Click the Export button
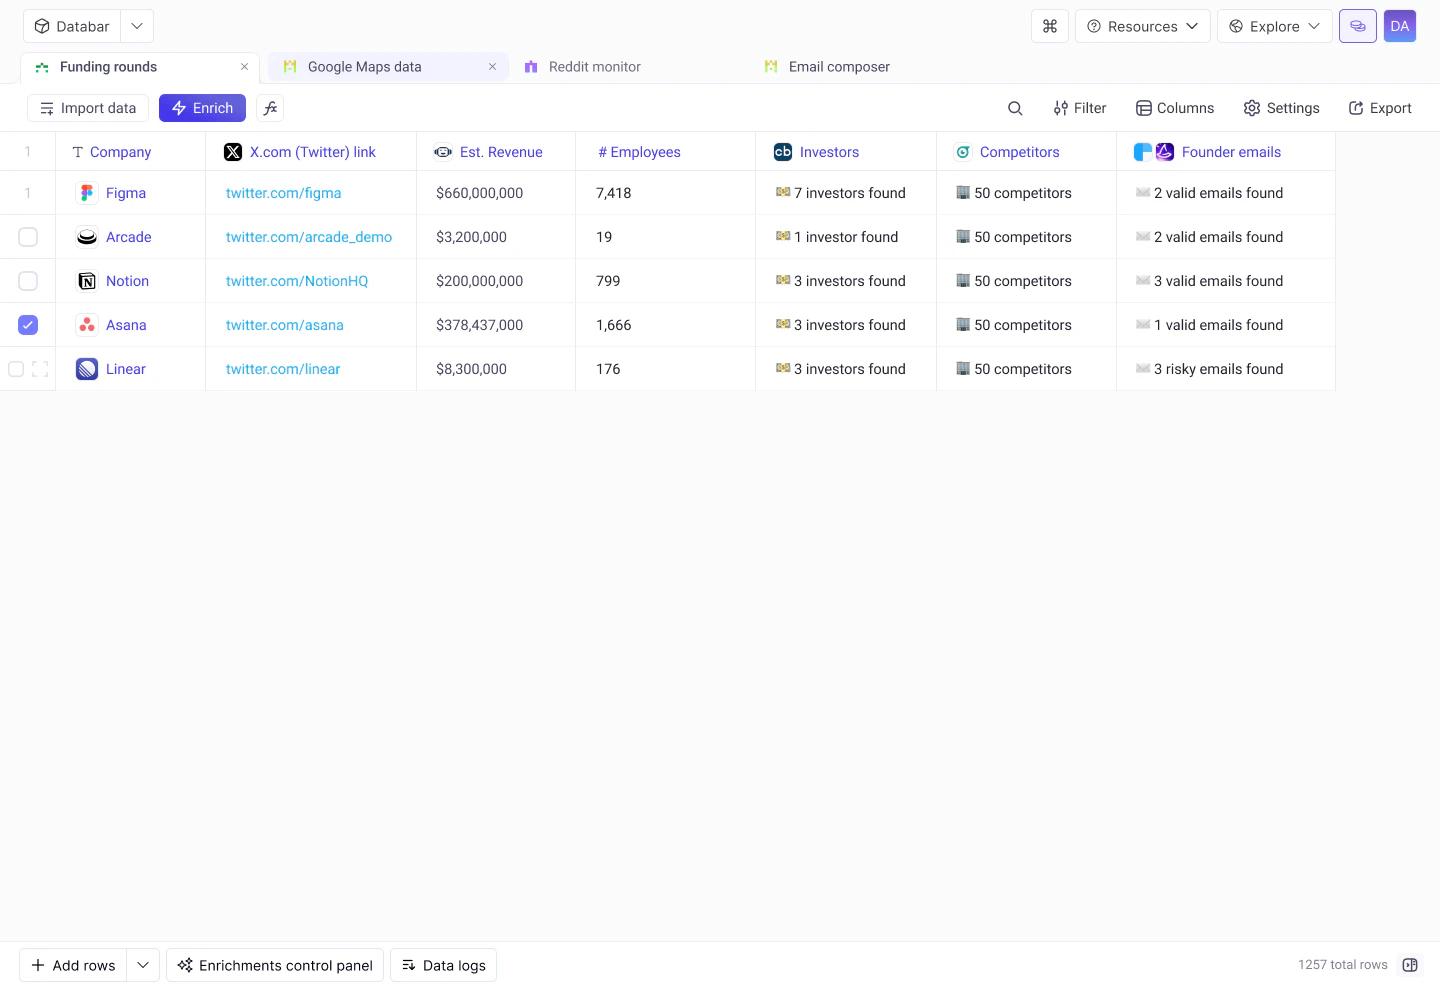 (x=1380, y=108)
